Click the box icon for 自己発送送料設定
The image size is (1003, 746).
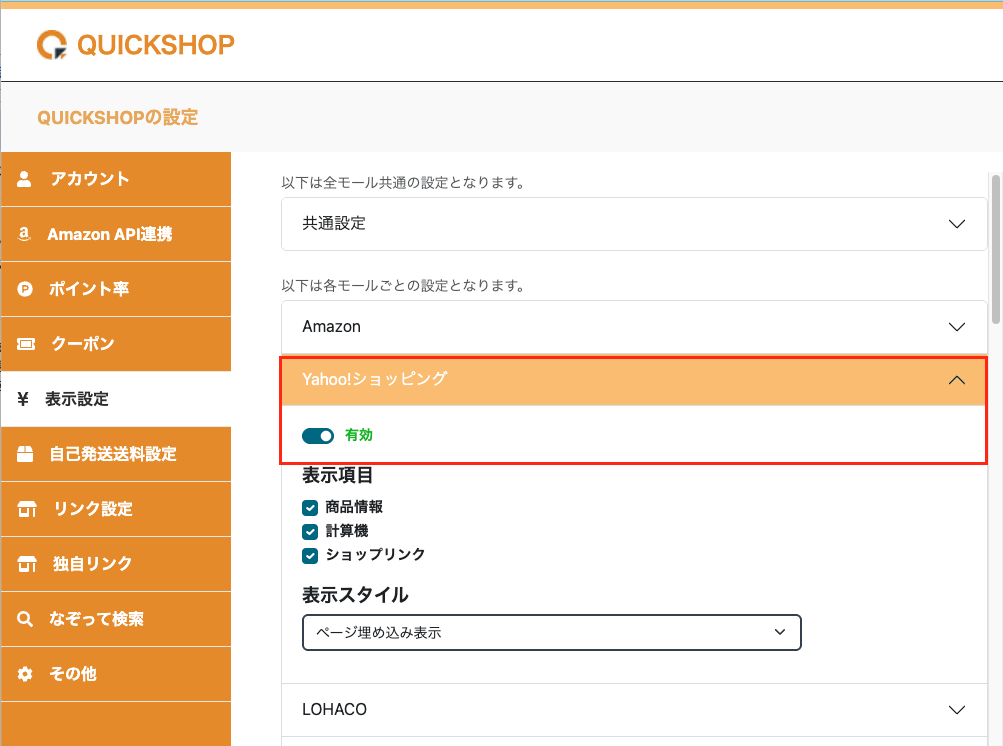(26, 454)
